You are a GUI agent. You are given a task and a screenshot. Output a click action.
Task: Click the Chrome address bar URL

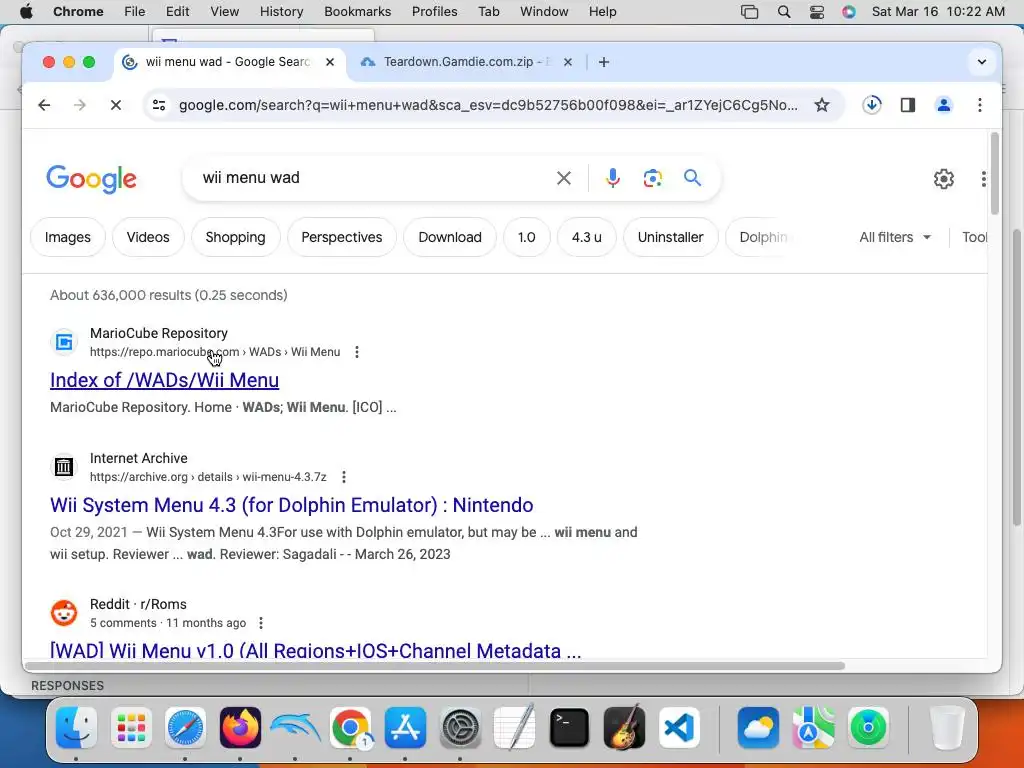[x=488, y=105]
